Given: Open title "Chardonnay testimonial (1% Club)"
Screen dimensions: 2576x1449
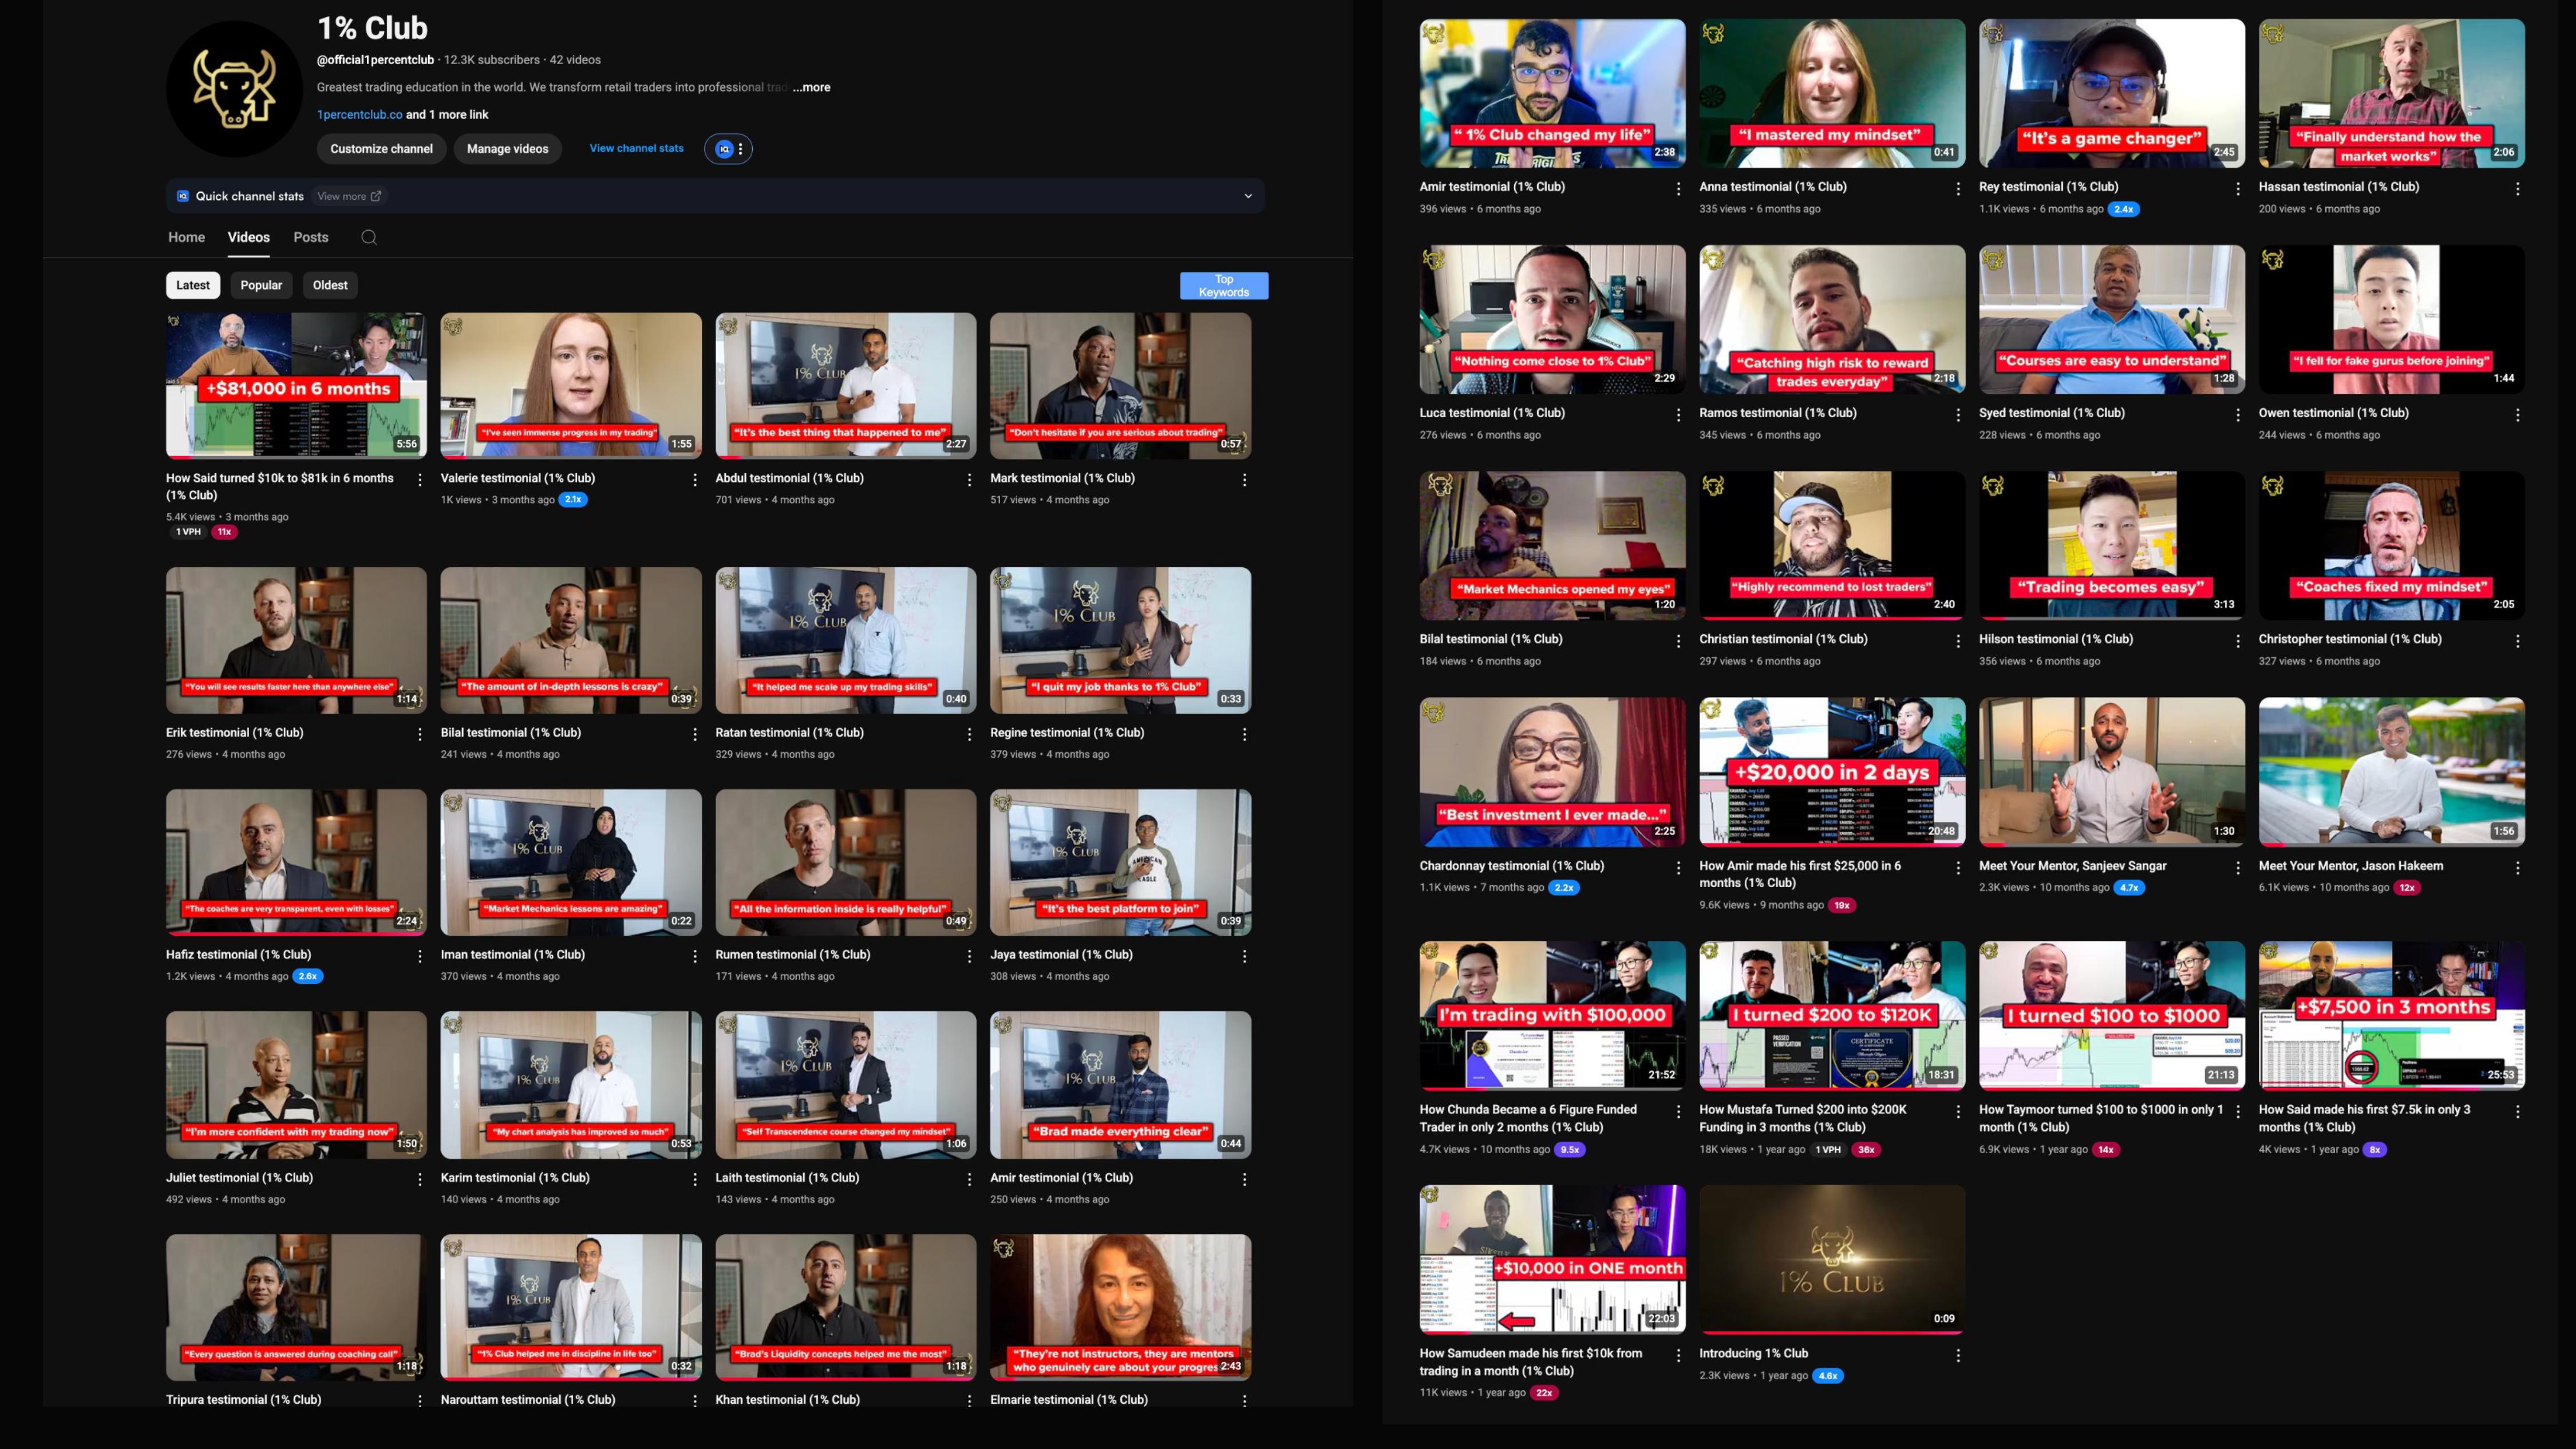Looking at the screenshot, I should pos(1511,866).
